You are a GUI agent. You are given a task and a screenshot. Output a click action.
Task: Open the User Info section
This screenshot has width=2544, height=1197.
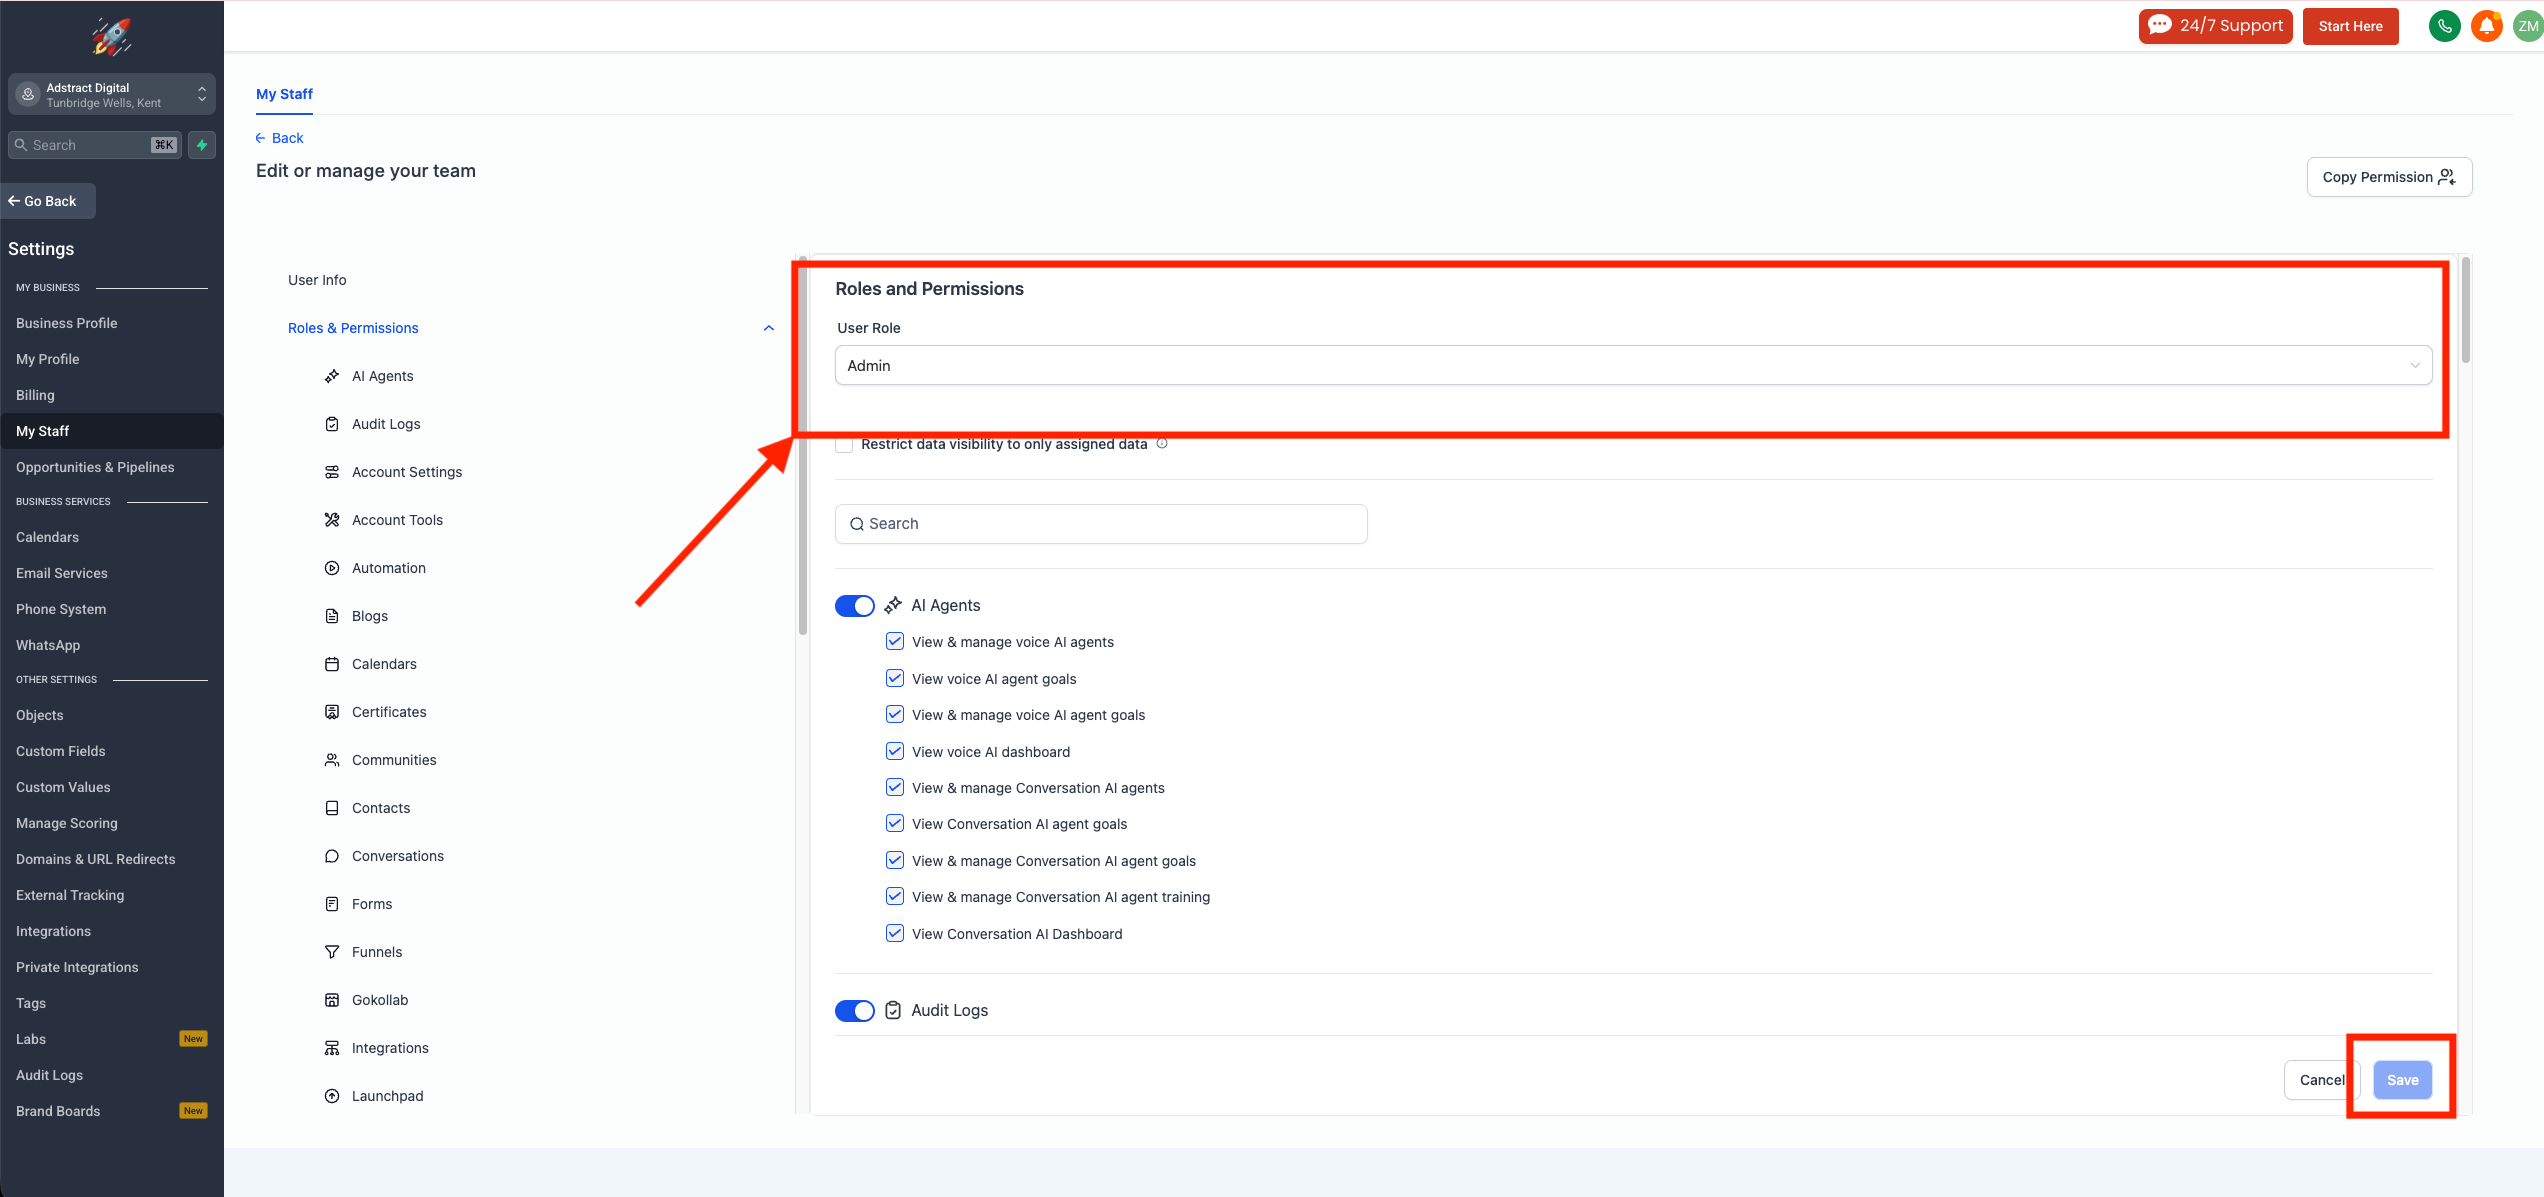(x=317, y=280)
